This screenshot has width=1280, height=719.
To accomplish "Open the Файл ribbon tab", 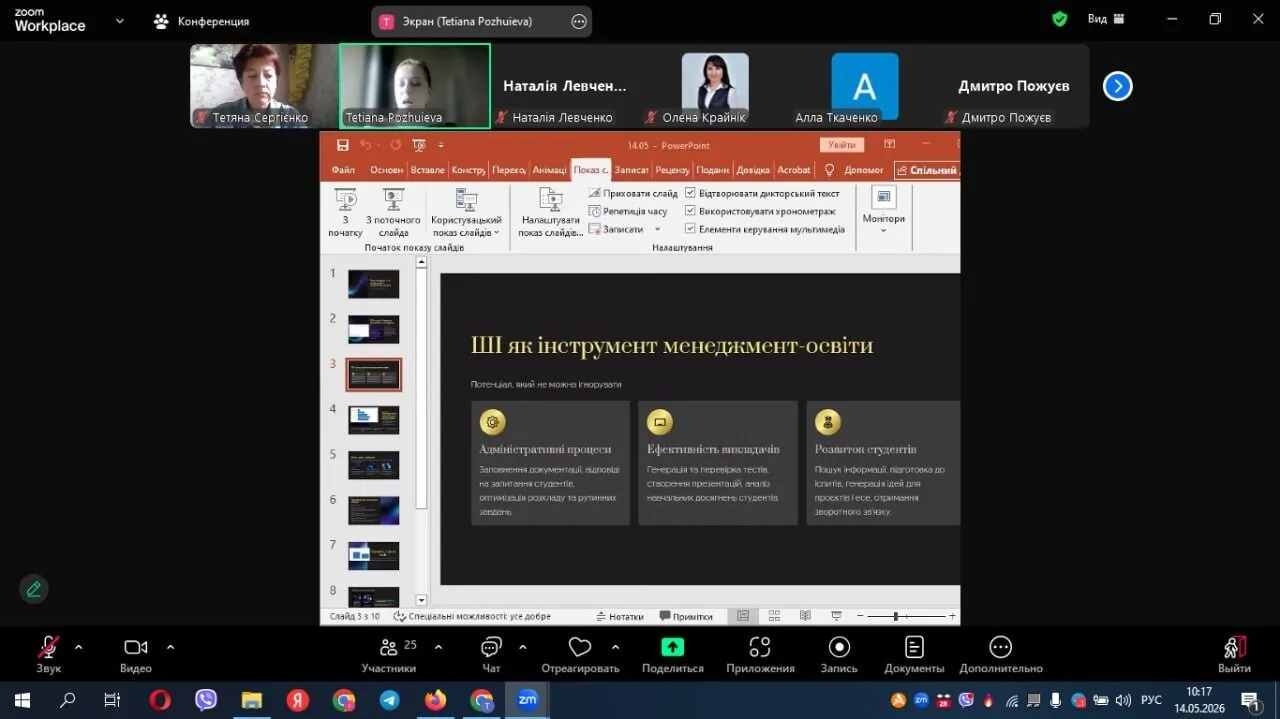I will tap(343, 170).
